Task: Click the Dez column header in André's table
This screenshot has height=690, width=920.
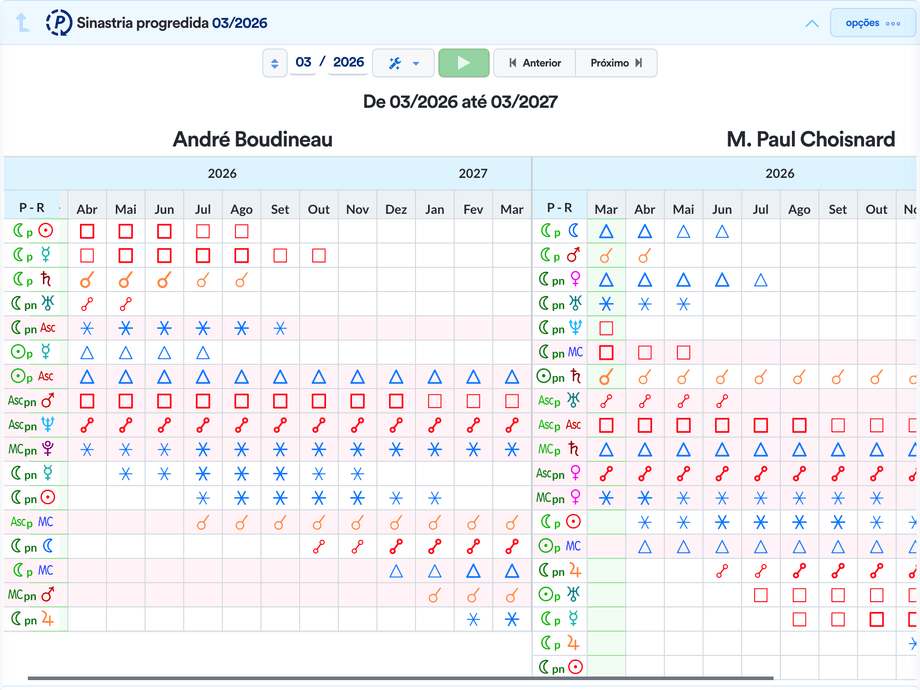Action: [396, 209]
